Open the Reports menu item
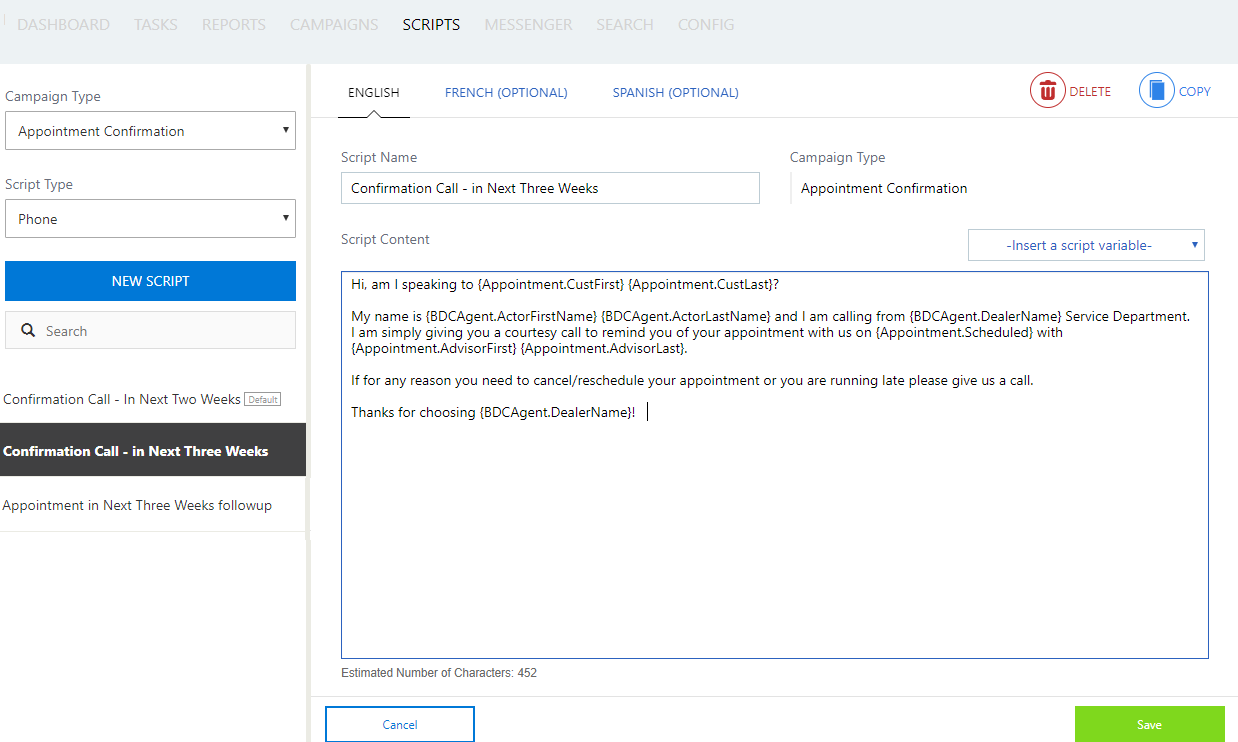Viewport: 1238px width, 742px height. click(x=234, y=25)
